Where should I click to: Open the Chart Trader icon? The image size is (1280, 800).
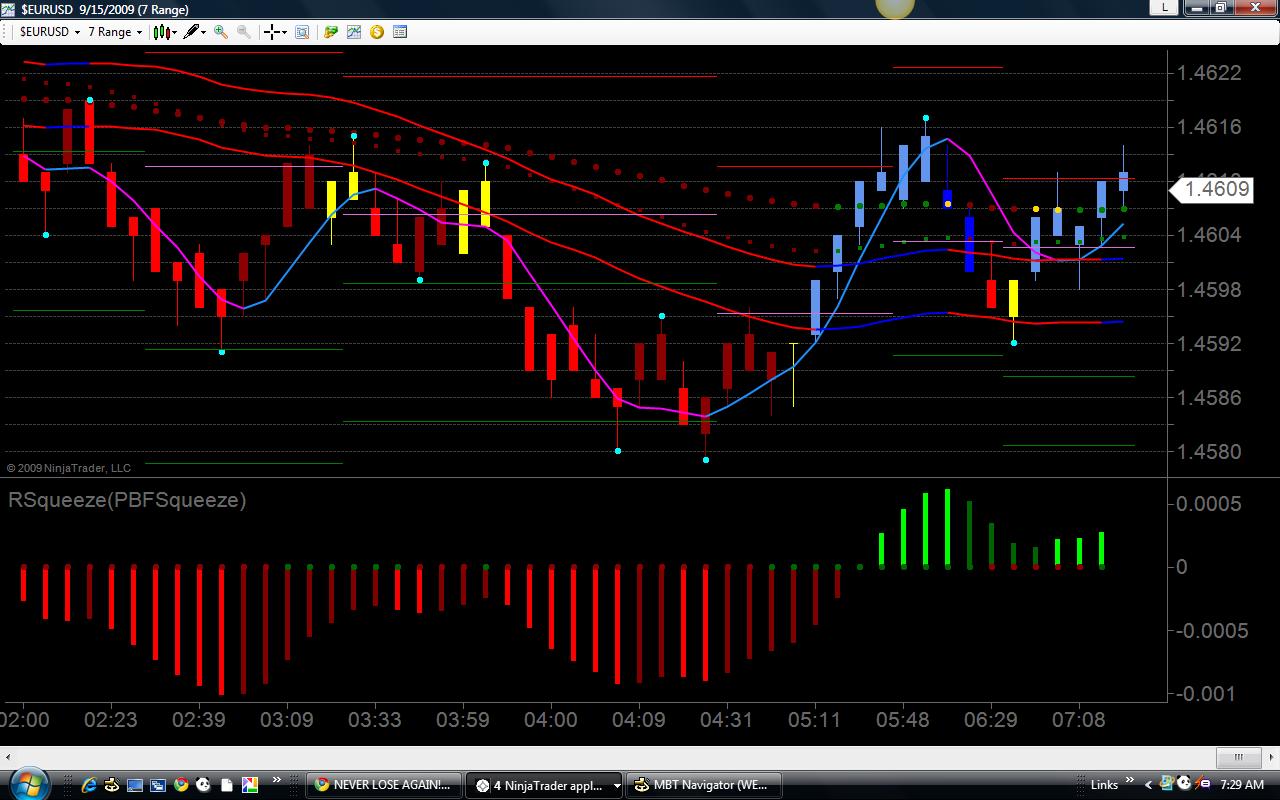tap(331, 32)
